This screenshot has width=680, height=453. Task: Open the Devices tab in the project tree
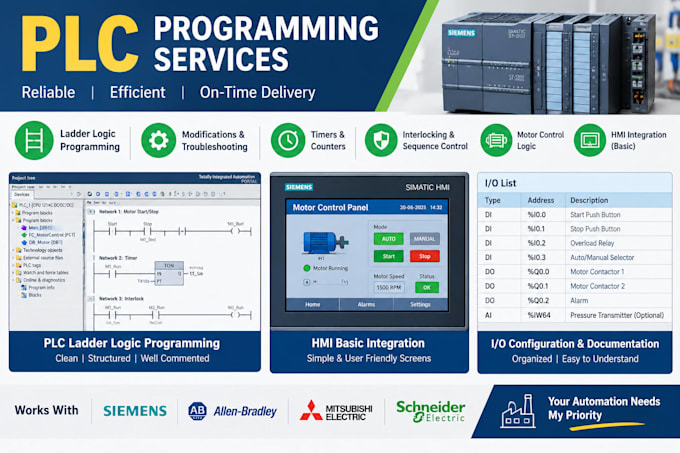tap(22, 195)
